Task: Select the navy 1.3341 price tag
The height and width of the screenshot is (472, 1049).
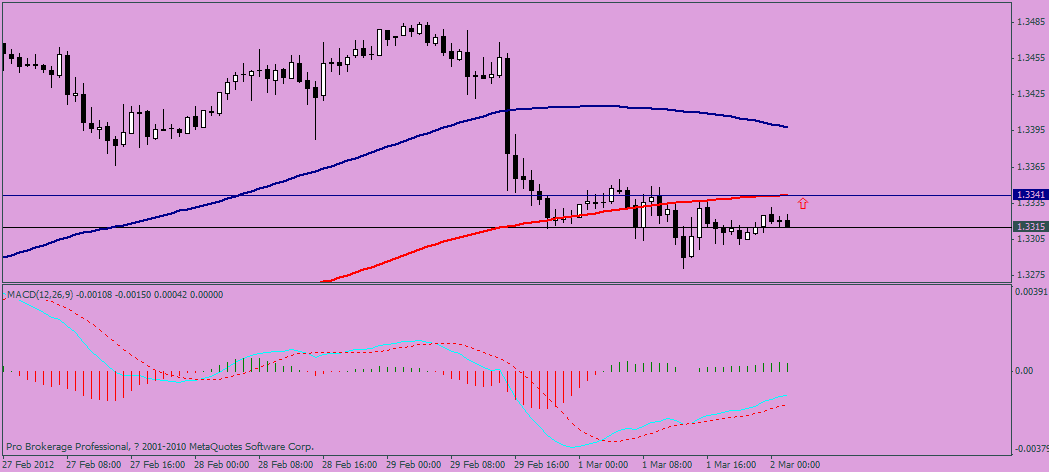Action: tap(1030, 195)
